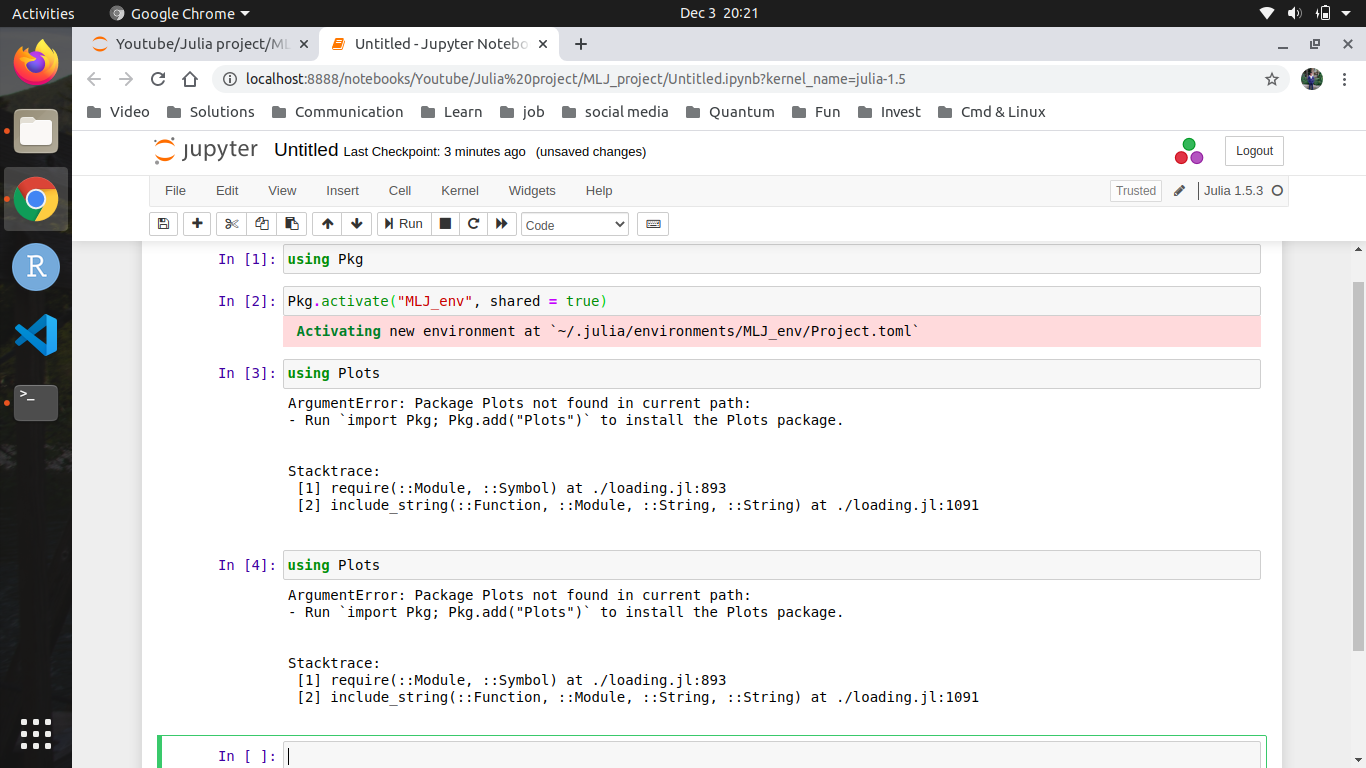Open the Video bookmarks folder
1366x768 pixels.
pyautogui.click(x=118, y=112)
